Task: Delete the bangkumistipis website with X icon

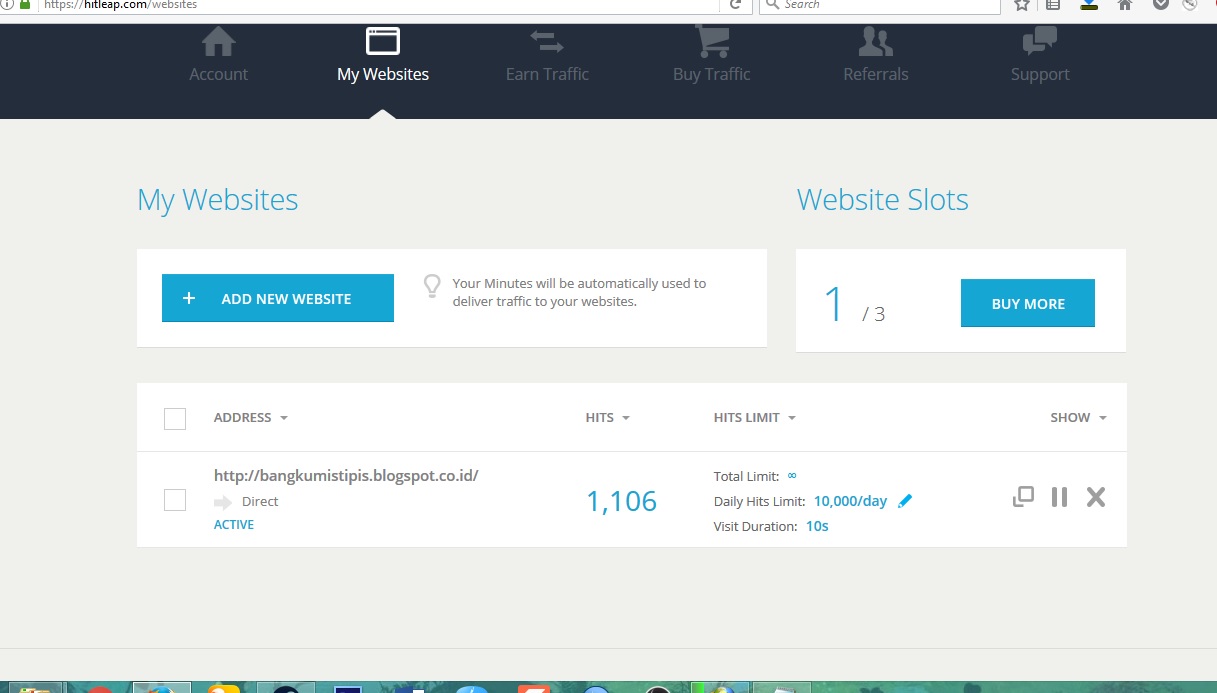Action: (x=1095, y=496)
